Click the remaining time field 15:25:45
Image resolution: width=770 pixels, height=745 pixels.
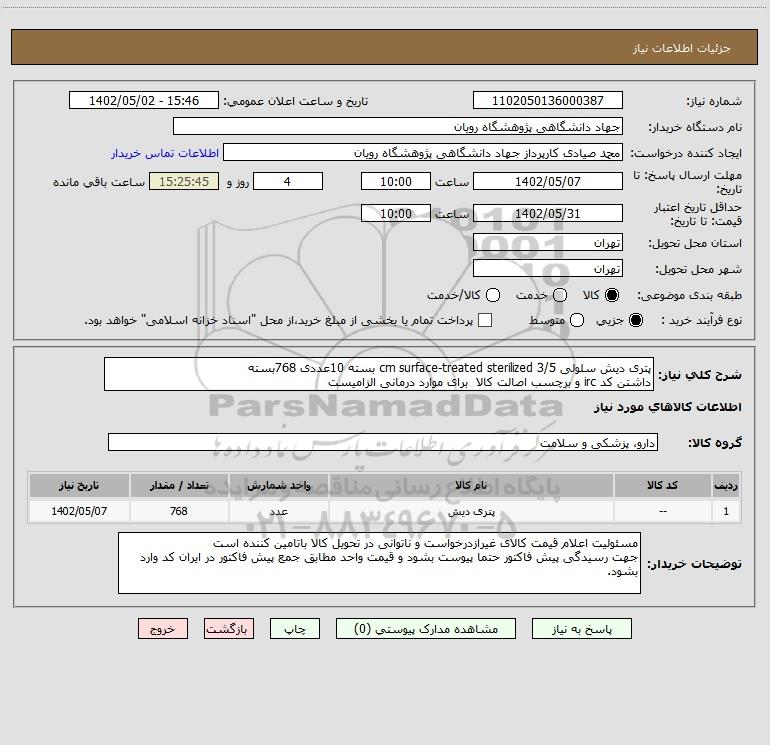pyautogui.click(x=184, y=181)
